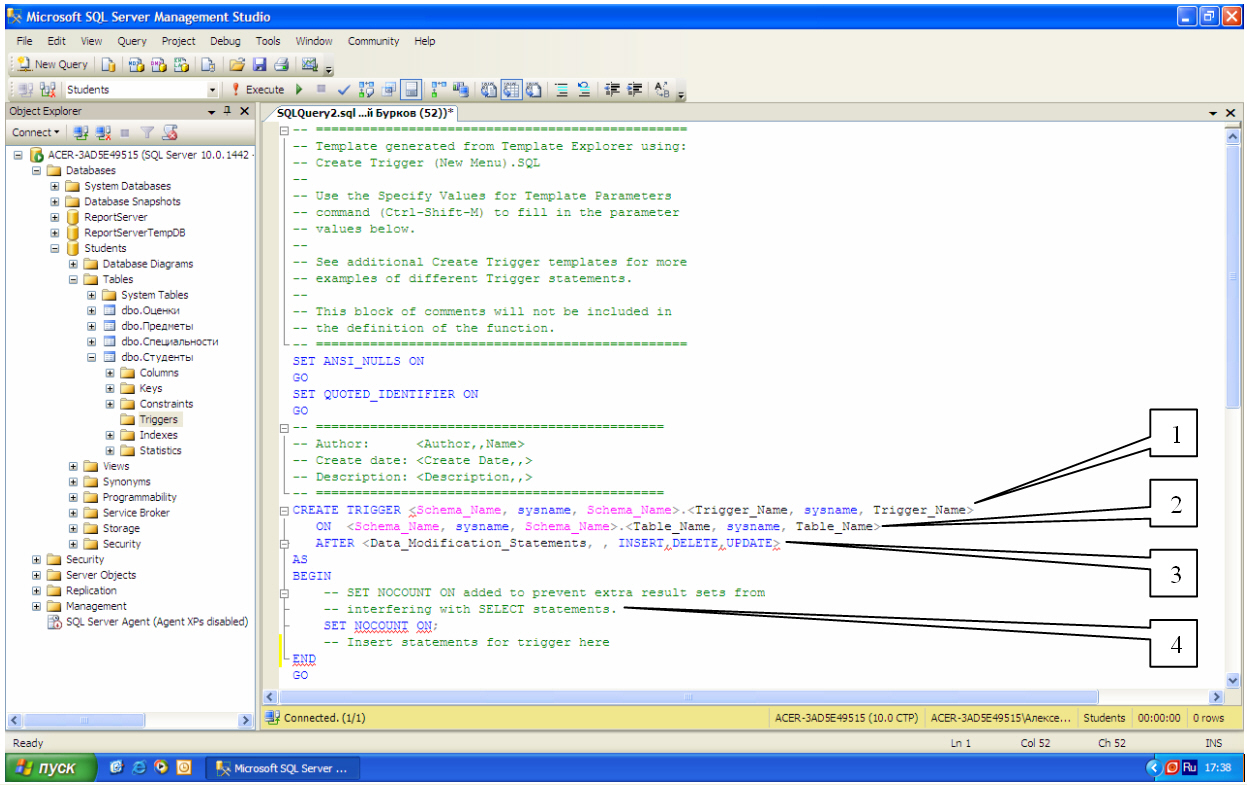Toggle the Results to Grid button
The height and width of the screenshot is (785, 1247).
[x=511, y=89]
